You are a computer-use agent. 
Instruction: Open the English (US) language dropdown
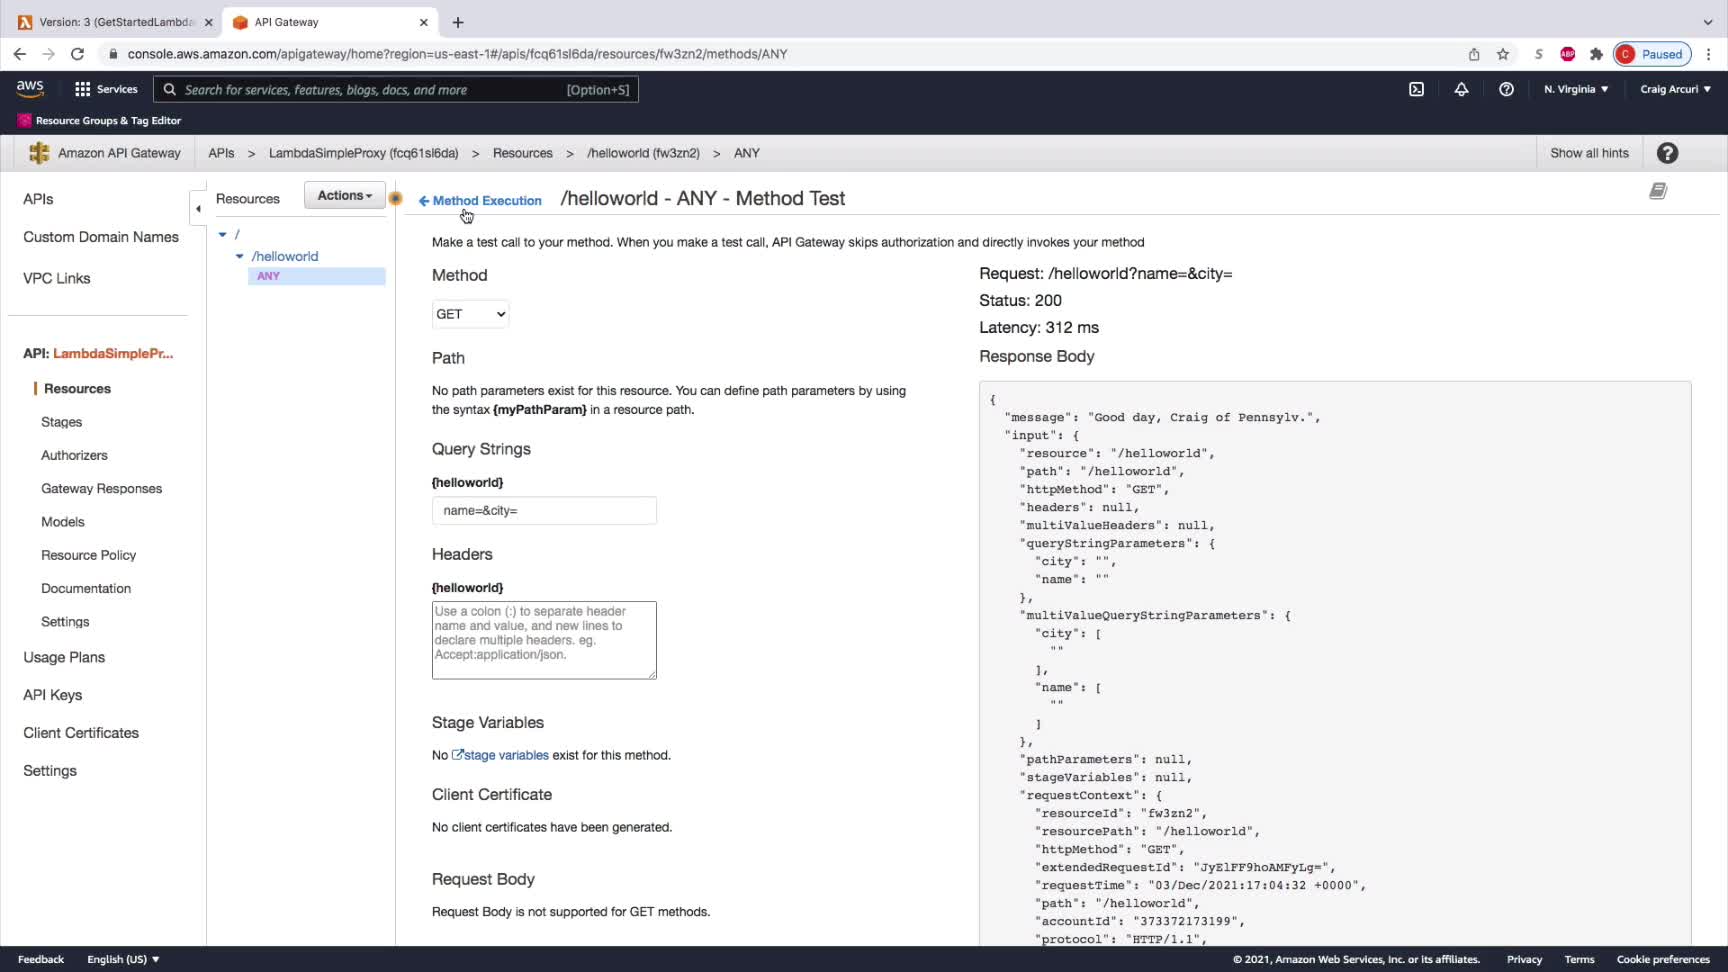click(x=123, y=959)
